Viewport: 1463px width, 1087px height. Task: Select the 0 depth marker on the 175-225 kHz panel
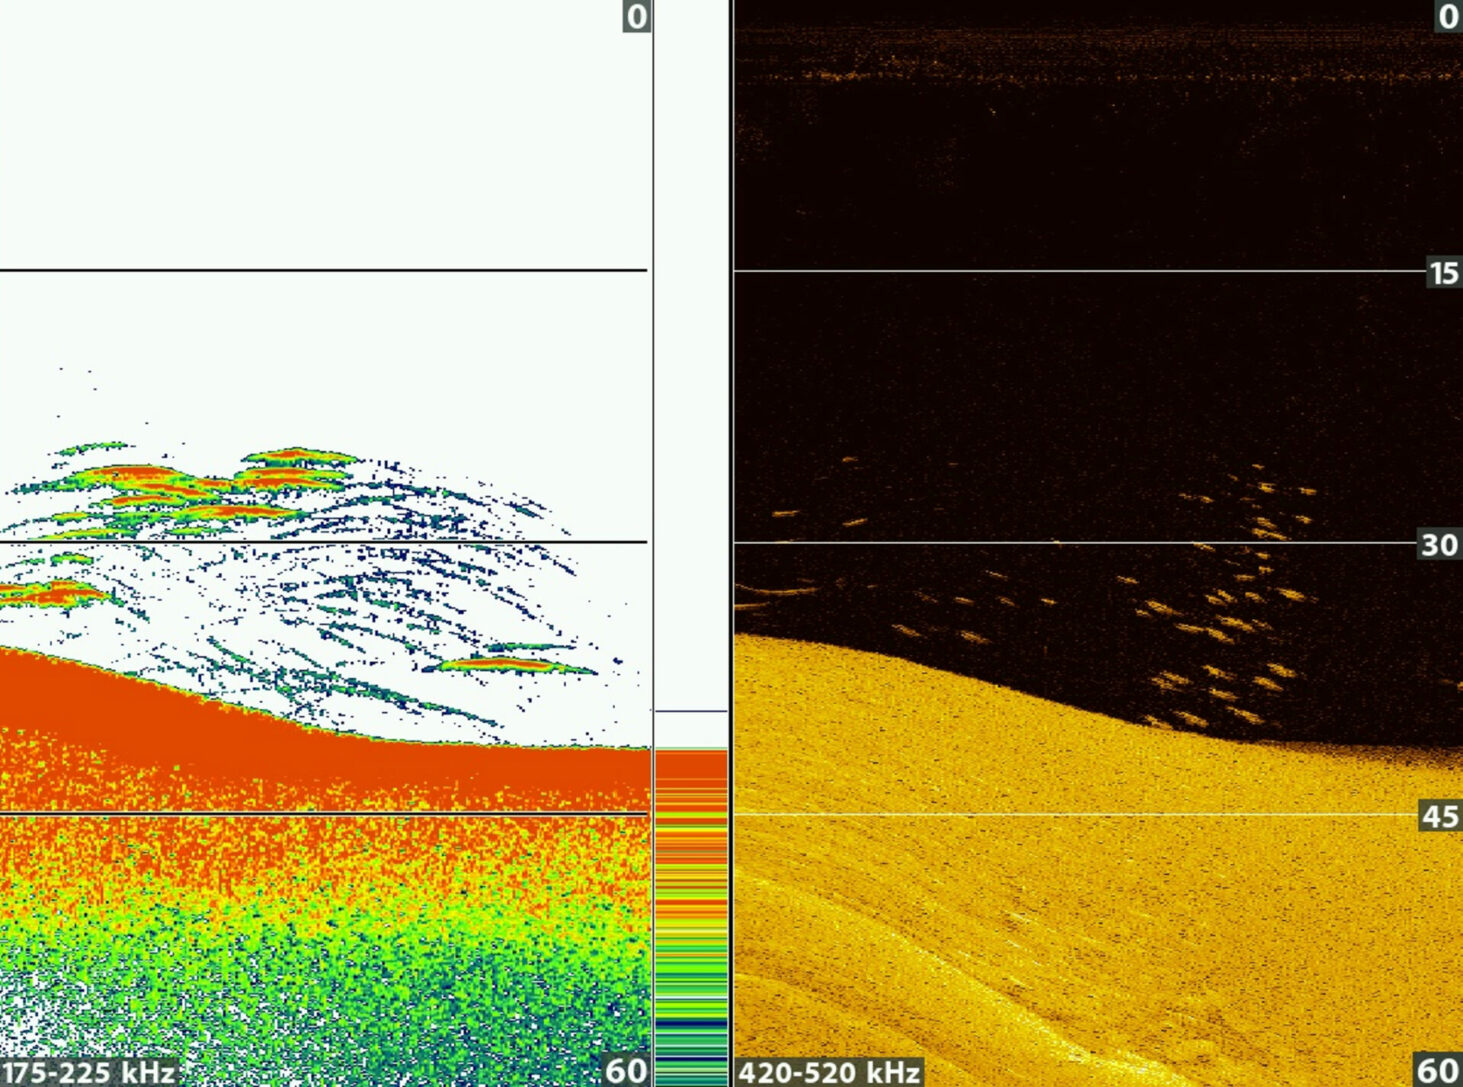point(635,16)
